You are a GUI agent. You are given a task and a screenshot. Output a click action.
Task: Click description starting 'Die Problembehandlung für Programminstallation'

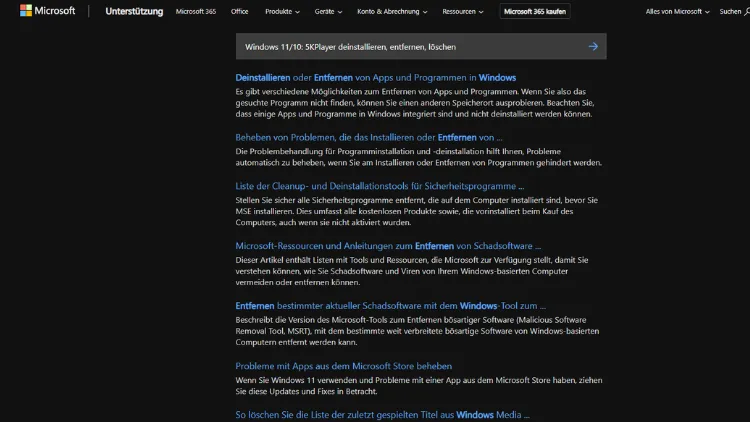(419, 157)
